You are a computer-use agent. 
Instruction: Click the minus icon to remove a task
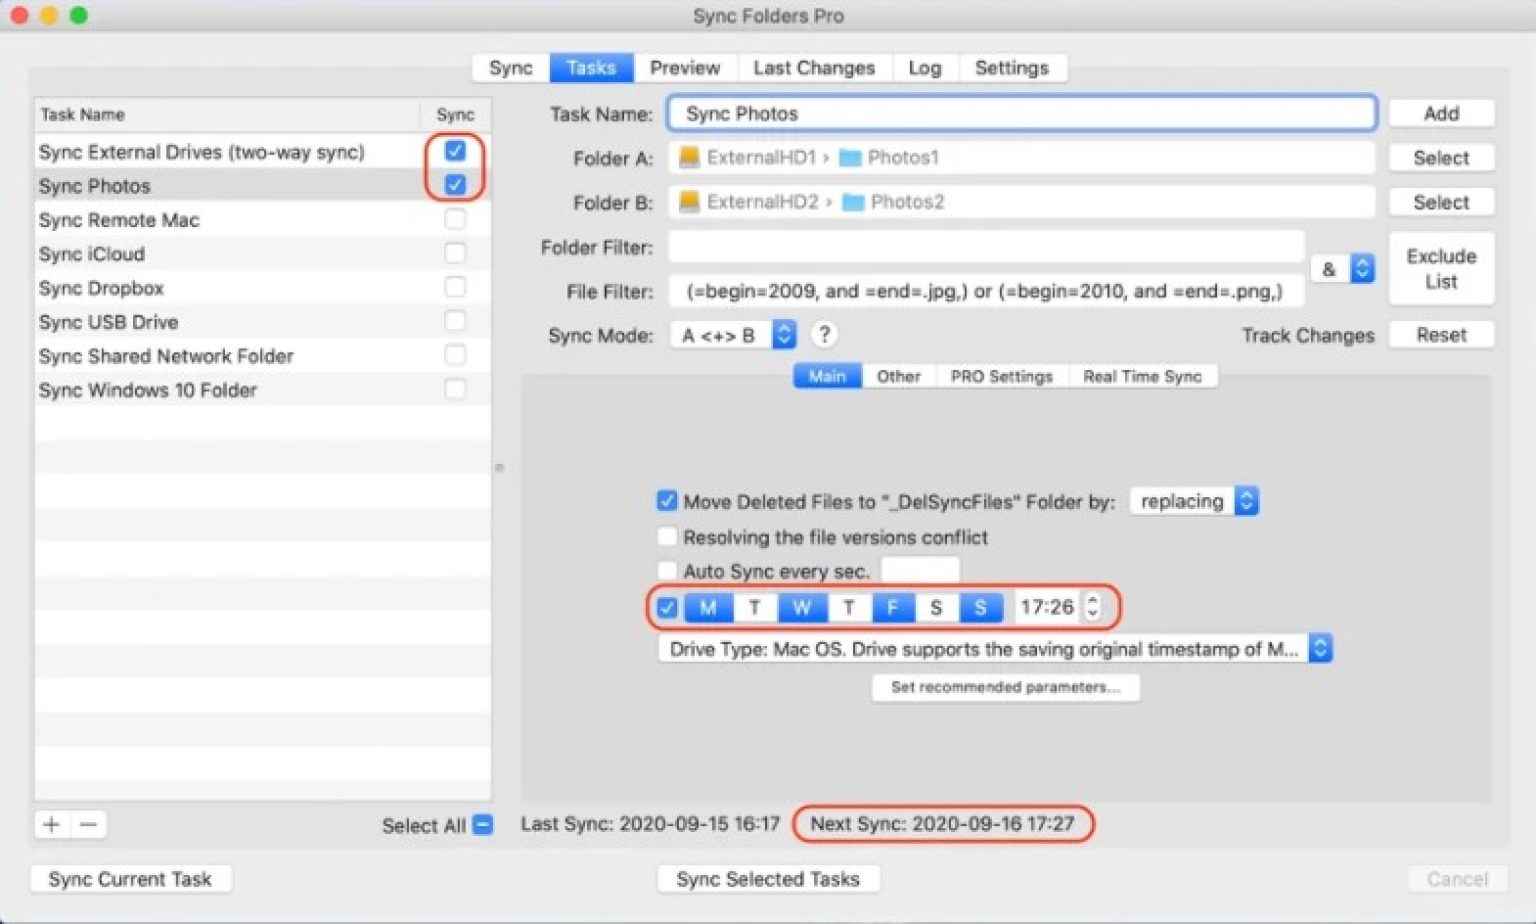click(x=87, y=824)
